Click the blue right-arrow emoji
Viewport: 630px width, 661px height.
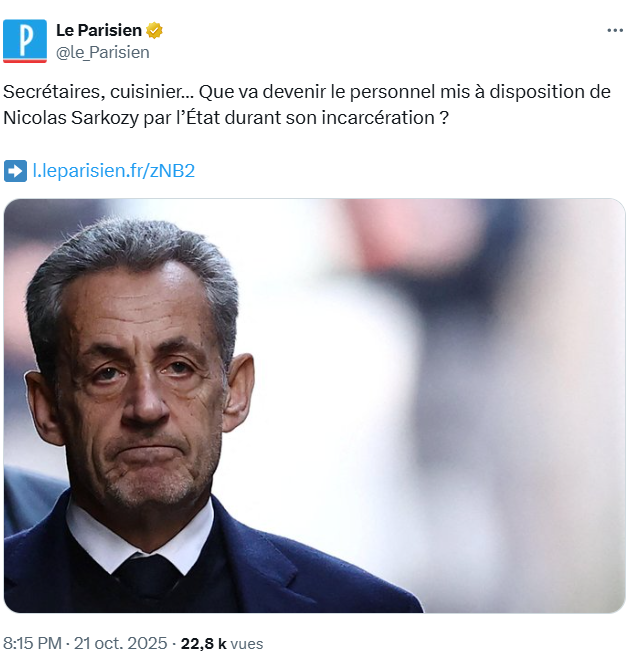[15, 171]
